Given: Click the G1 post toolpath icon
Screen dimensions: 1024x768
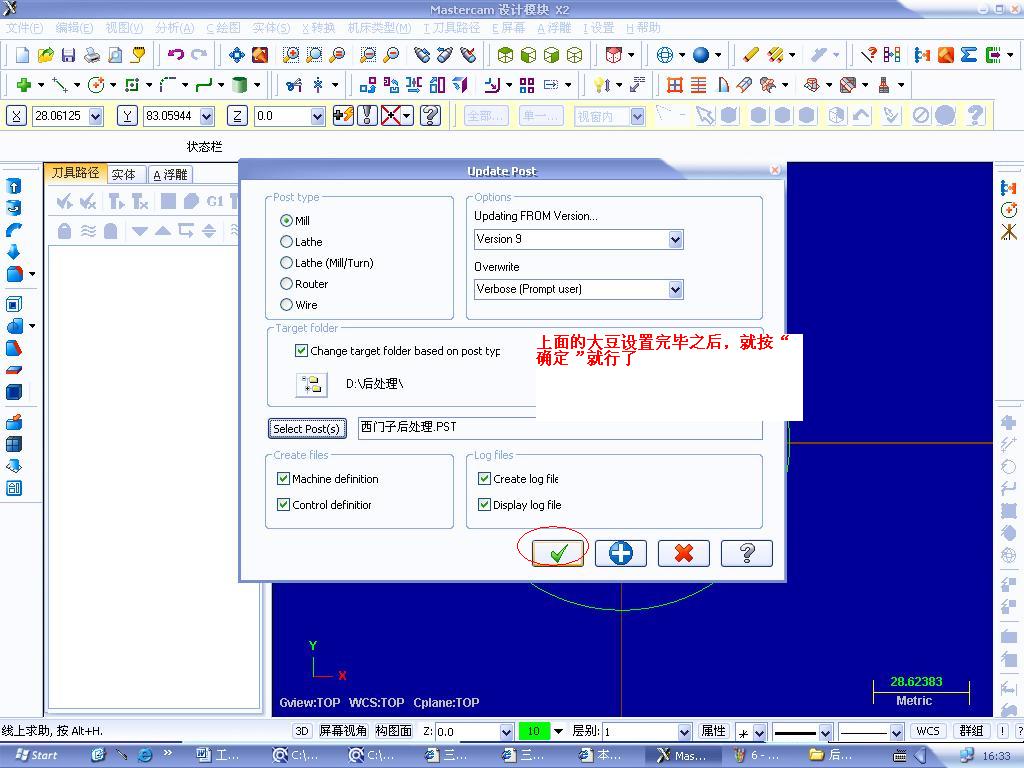Looking at the screenshot, I should (x=215, y=201).
